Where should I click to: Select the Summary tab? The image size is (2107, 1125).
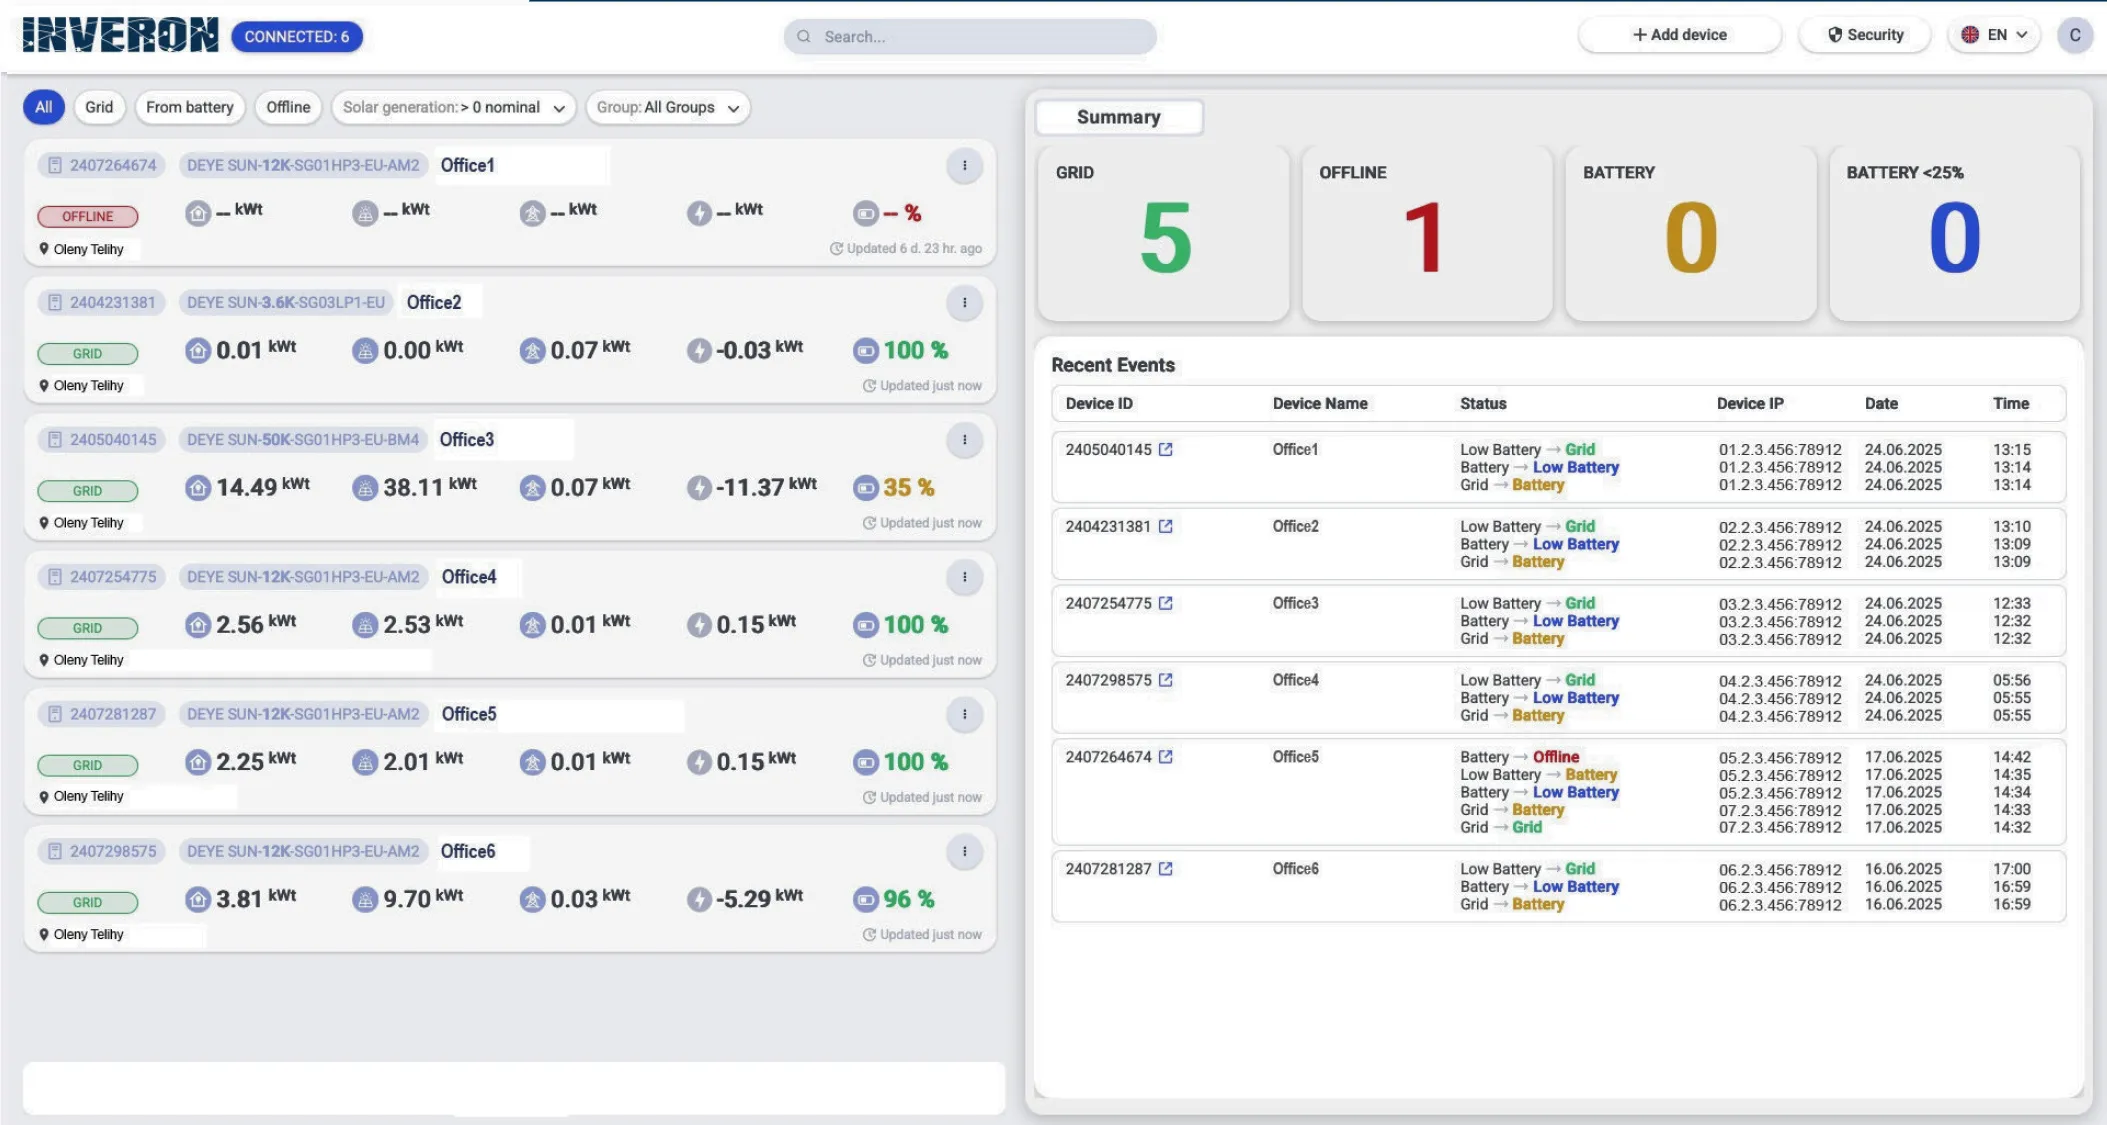click(x=1119, y=117)
